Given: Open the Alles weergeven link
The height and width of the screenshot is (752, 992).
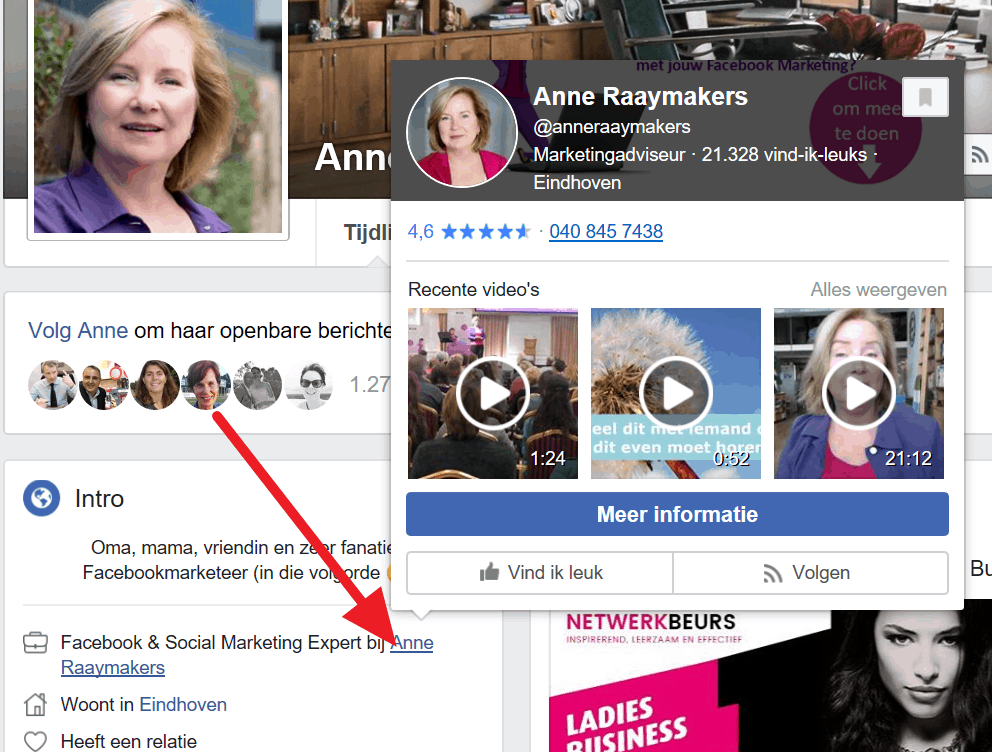Looking at the screenshot, I should click(x=879, y=290).
